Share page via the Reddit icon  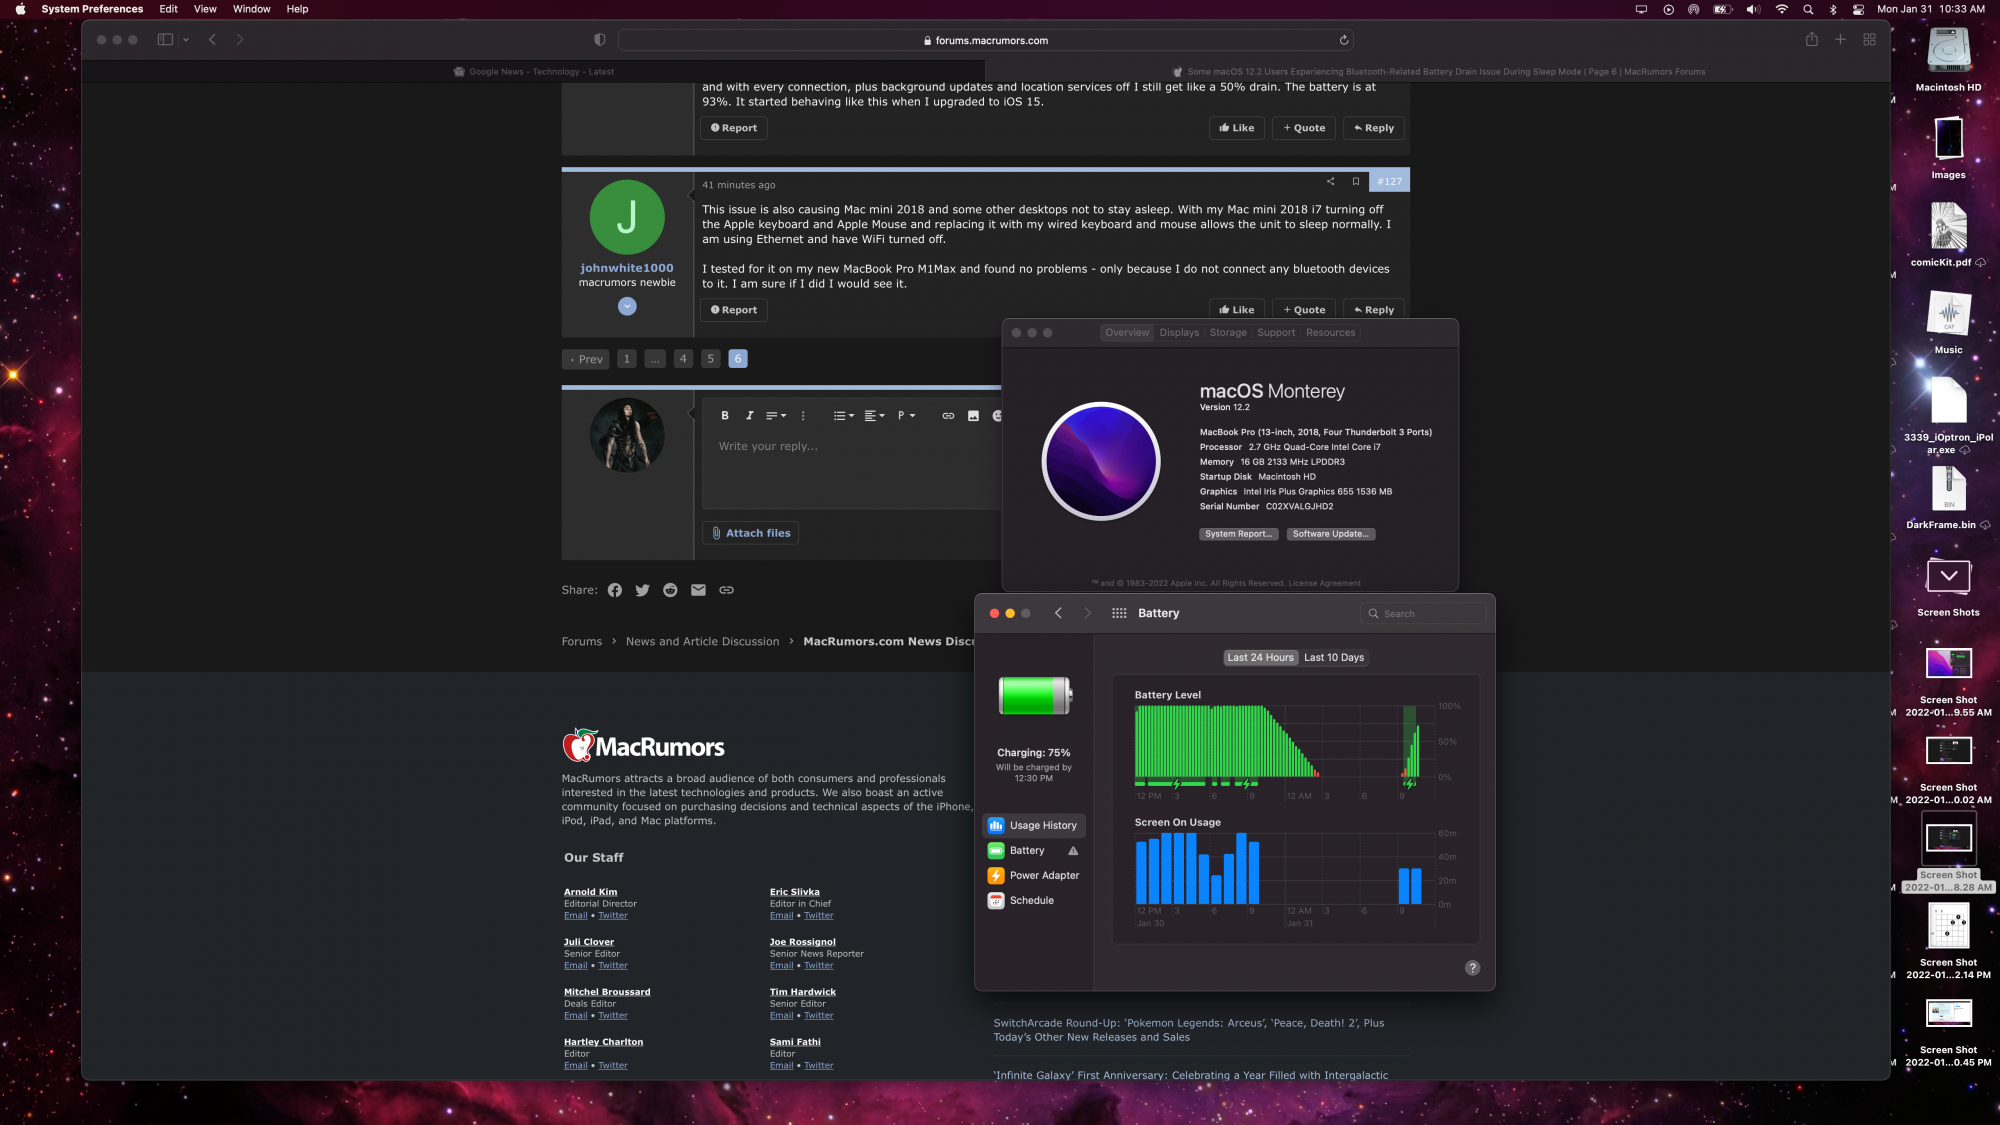click(x=670, y=590)
